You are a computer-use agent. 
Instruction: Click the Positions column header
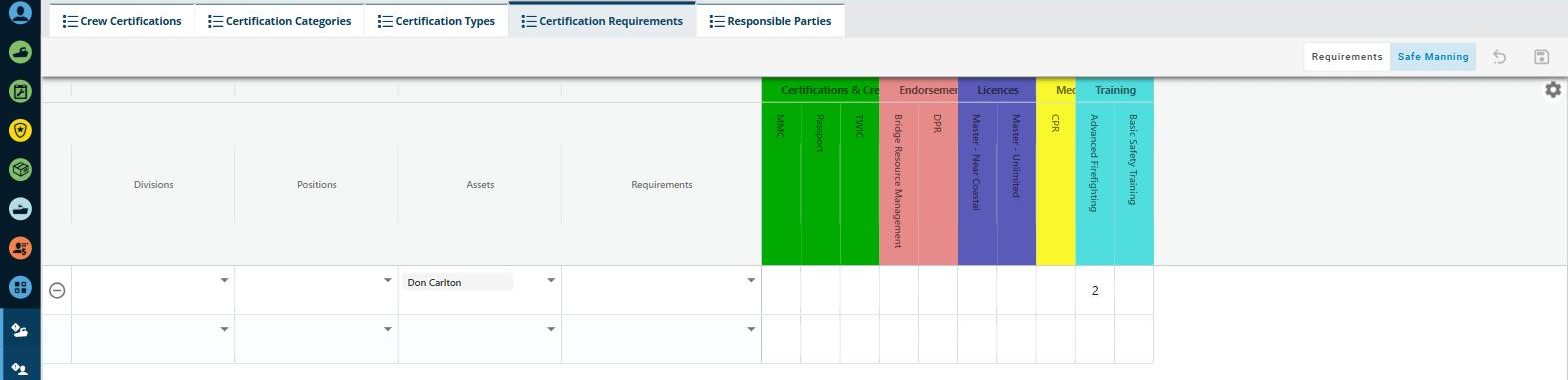(x=316, y=184)
